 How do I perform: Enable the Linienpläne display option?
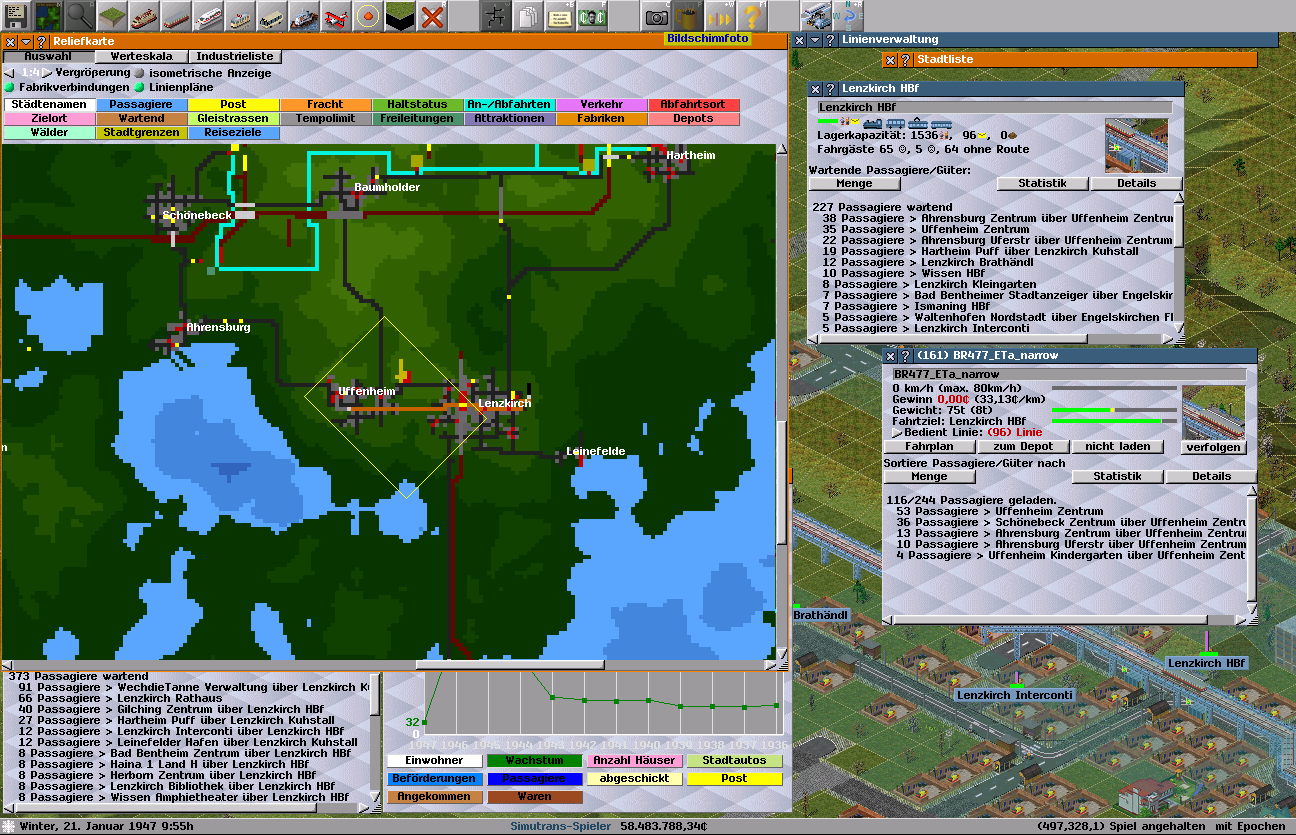pyautogui.click(x=140, y=87)
